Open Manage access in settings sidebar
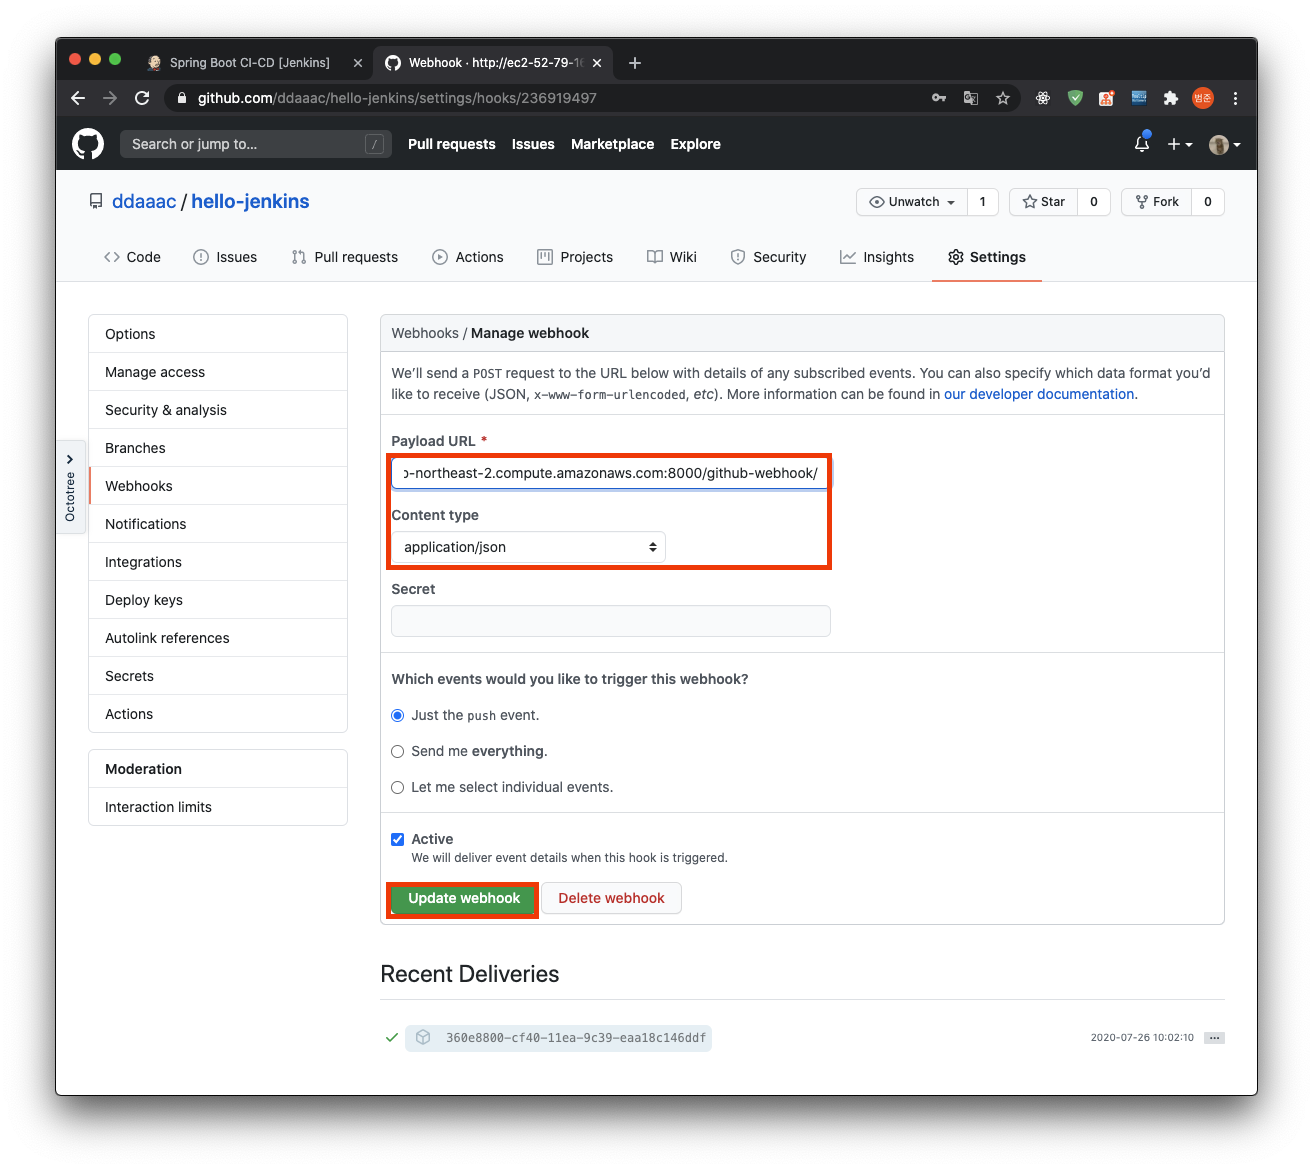 218,372
